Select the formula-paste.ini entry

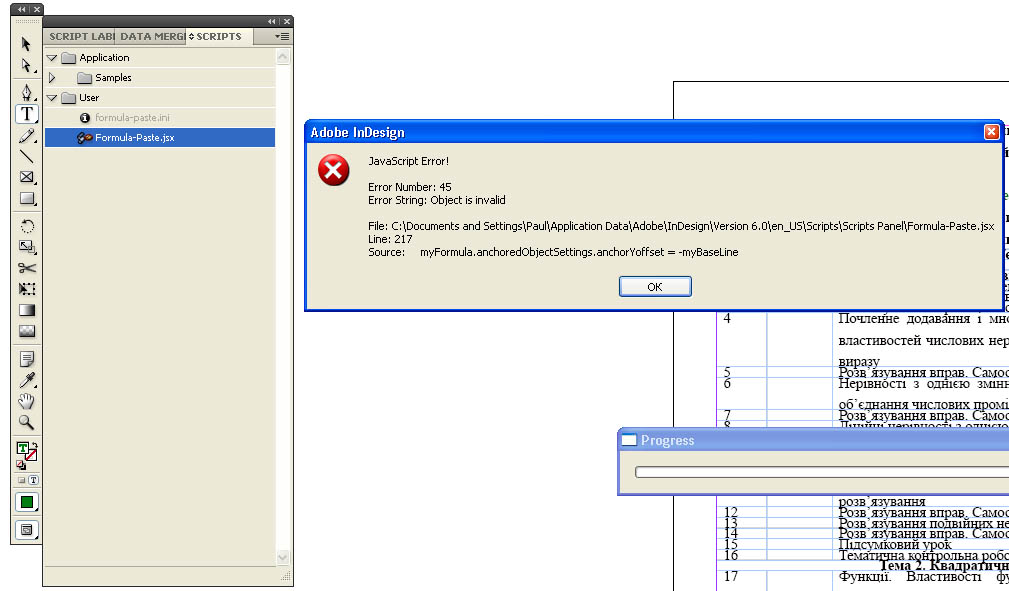pyautogui.click(x=160, y=118)
